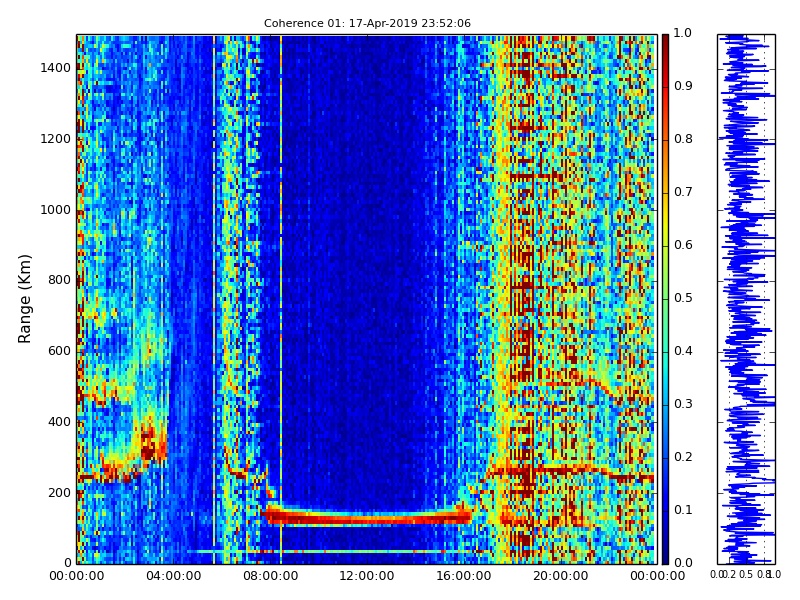Click the 12:00:00 time axis label
This screenshot has width=800, height=600.
coord(367,576)
